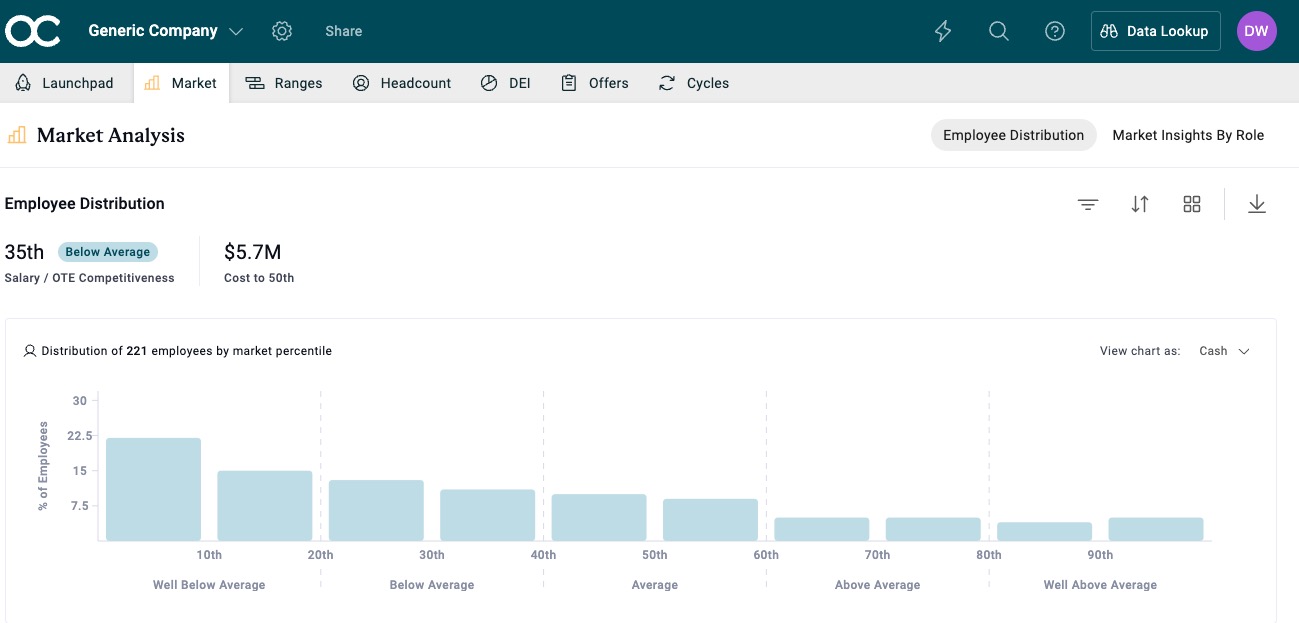1299x623 pixels.
Task: Click the Salary / OTE Competitiveness label
Action: pos(89,278)
